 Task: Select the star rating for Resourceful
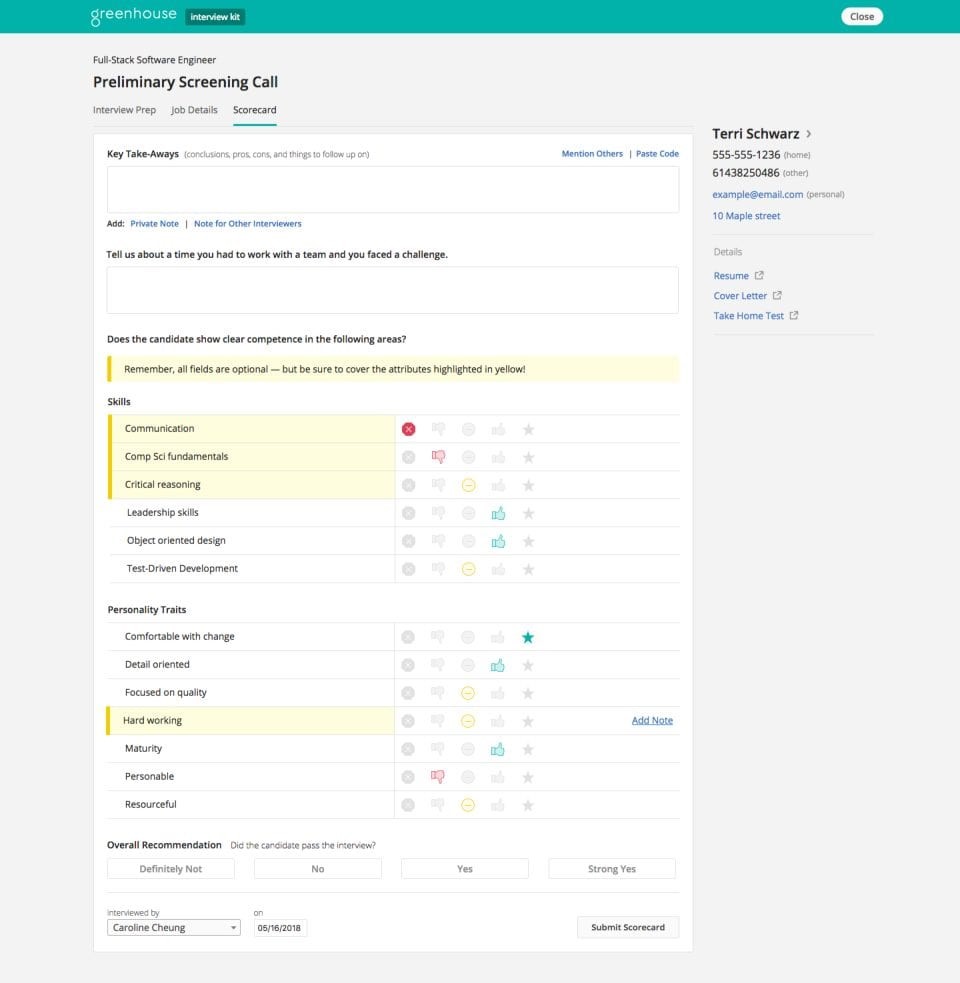coord(528,804)
